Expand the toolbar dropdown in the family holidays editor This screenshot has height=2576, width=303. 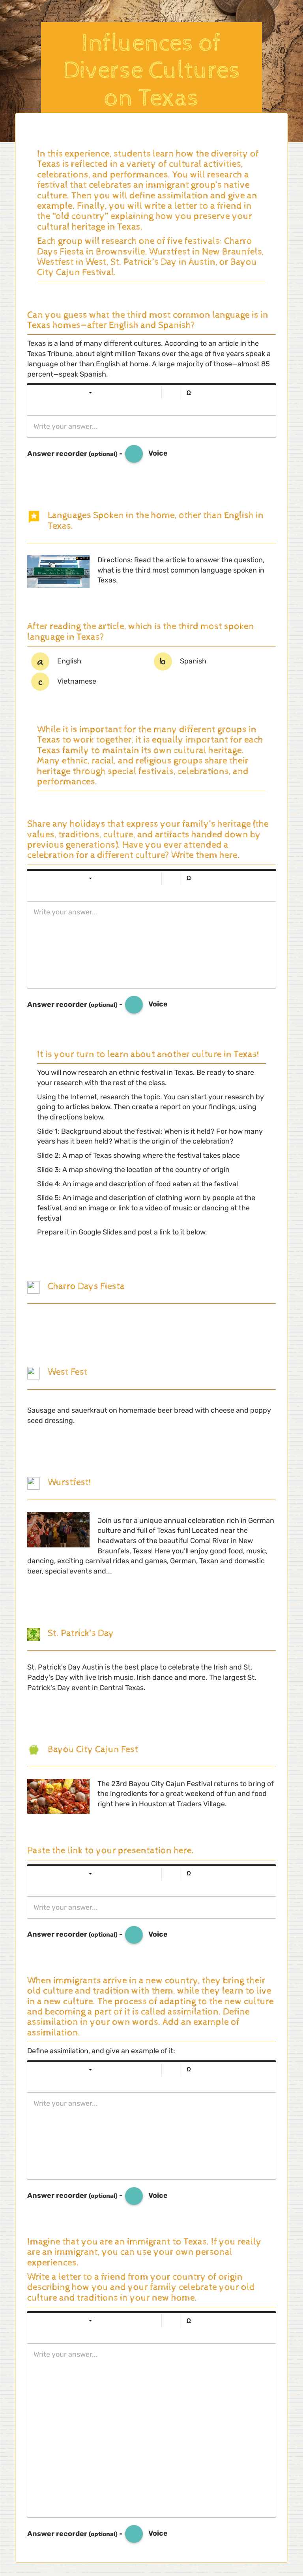(x=90, y=879)
